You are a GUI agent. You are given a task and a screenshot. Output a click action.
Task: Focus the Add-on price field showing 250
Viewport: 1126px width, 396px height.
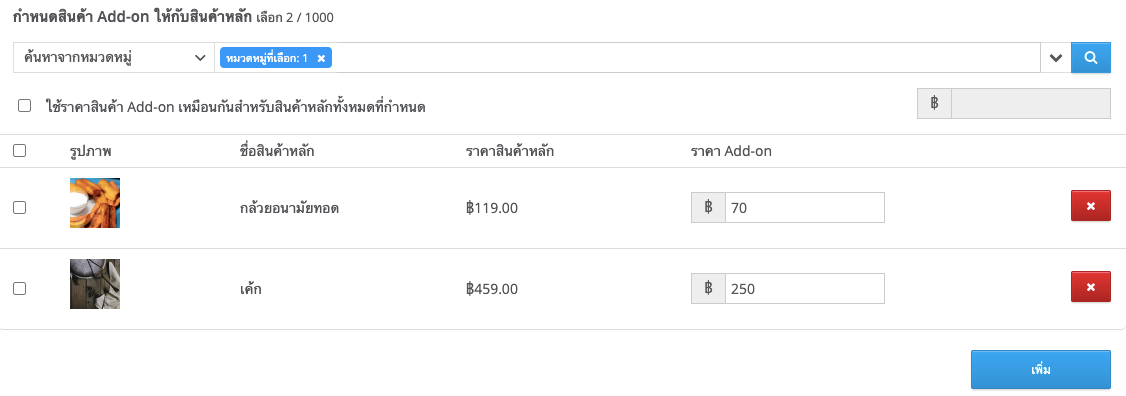click(x=804, y=288)
